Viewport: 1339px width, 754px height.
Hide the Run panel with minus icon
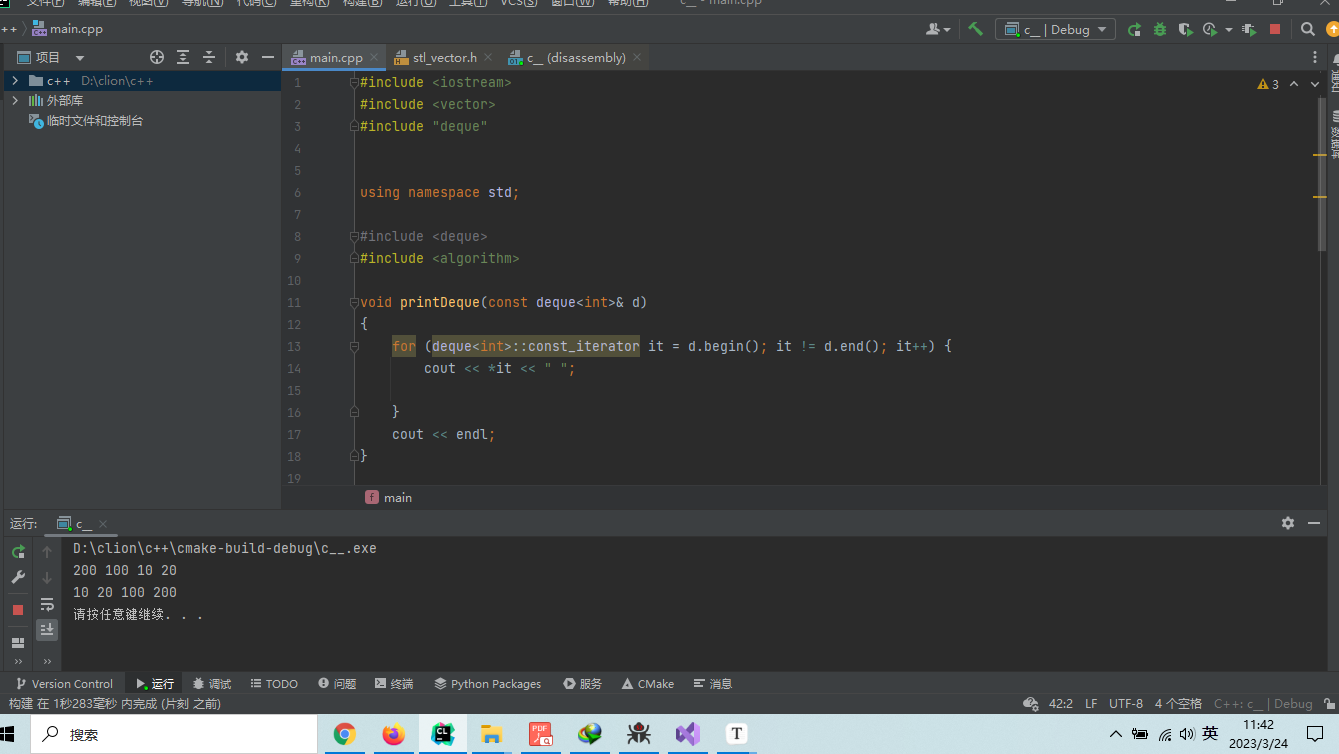(1315, 523)
